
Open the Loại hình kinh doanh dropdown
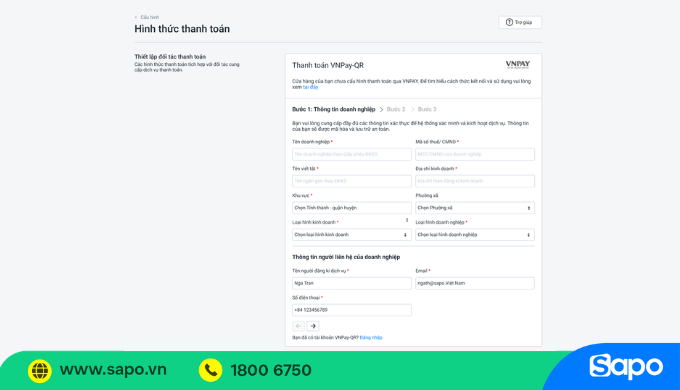tap(352, 235)
